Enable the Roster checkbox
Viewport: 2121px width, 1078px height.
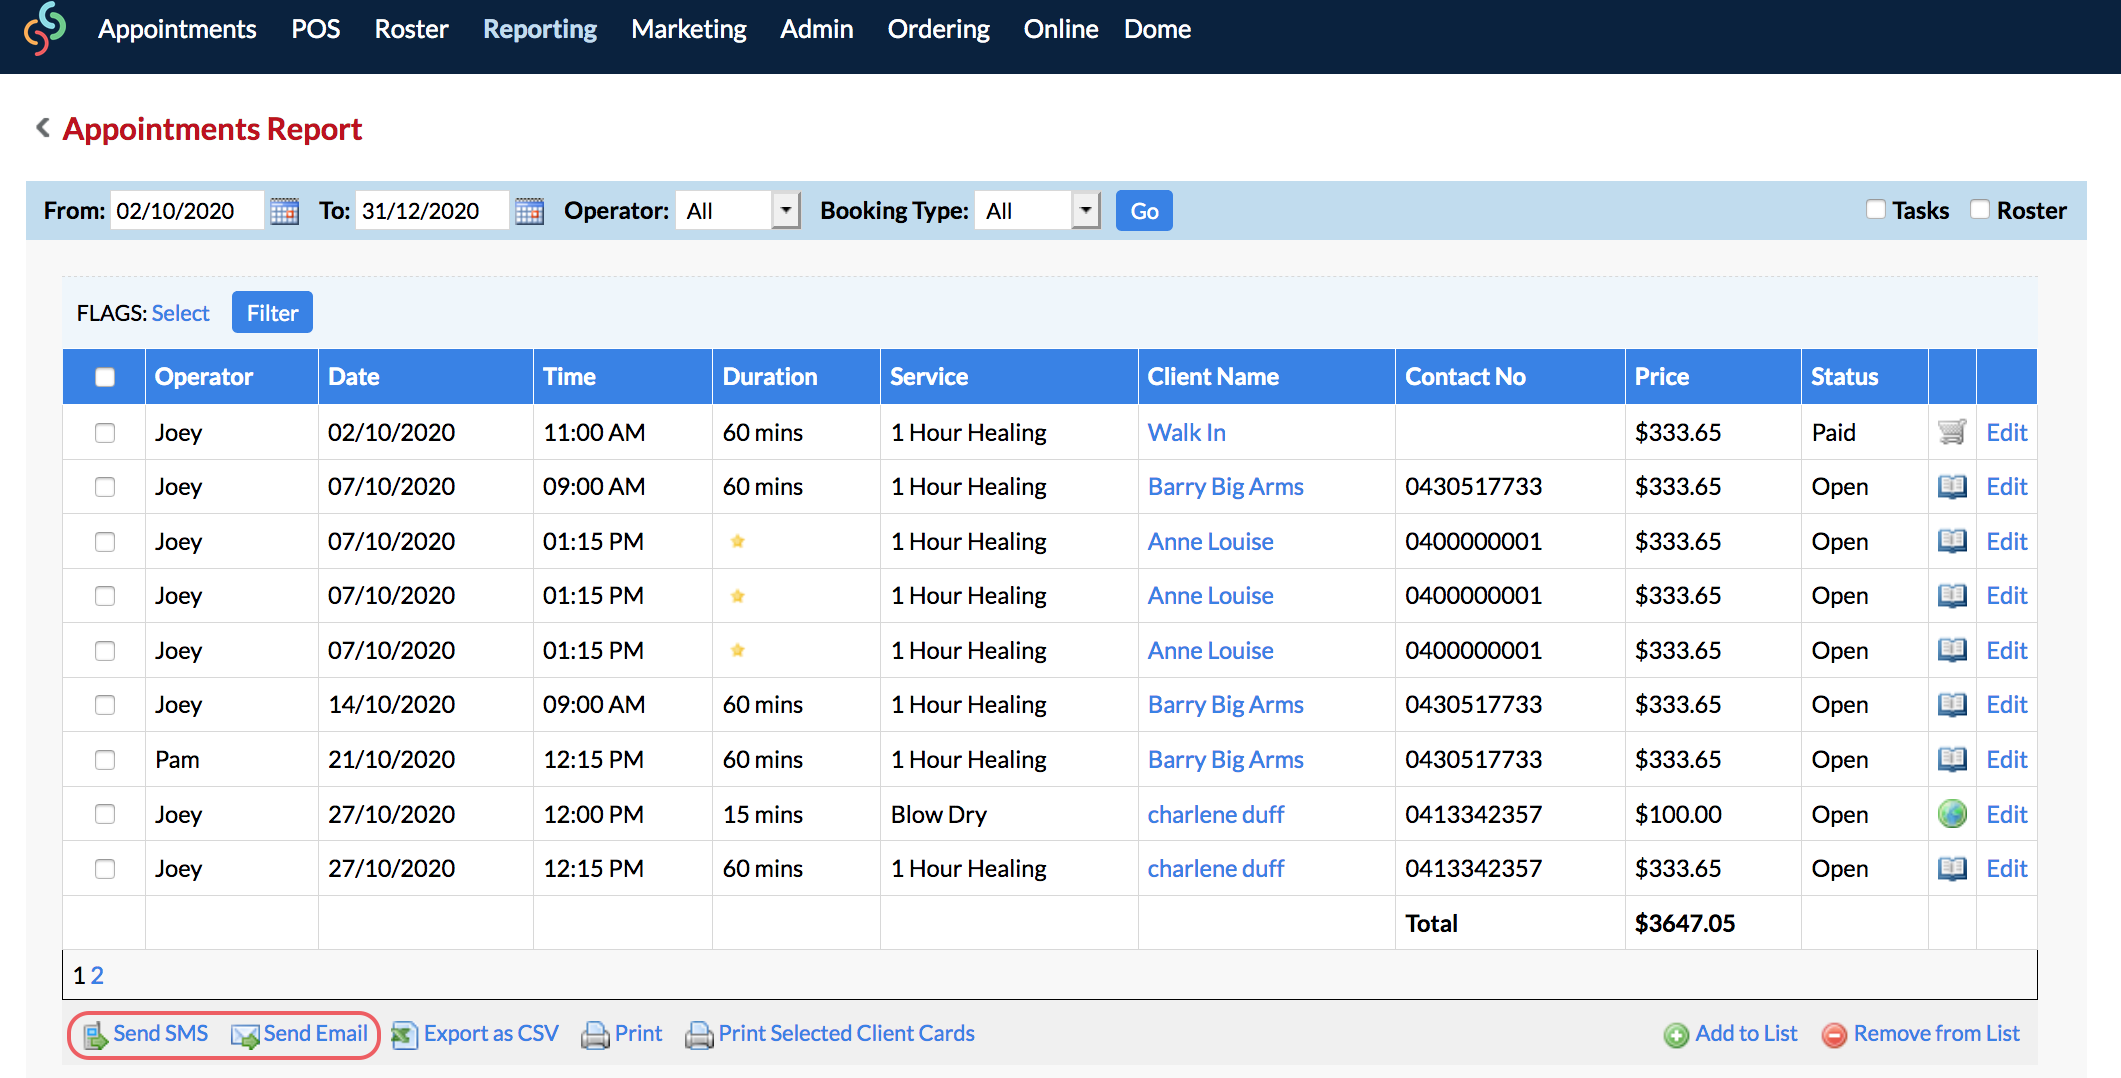coord(1980,208)
